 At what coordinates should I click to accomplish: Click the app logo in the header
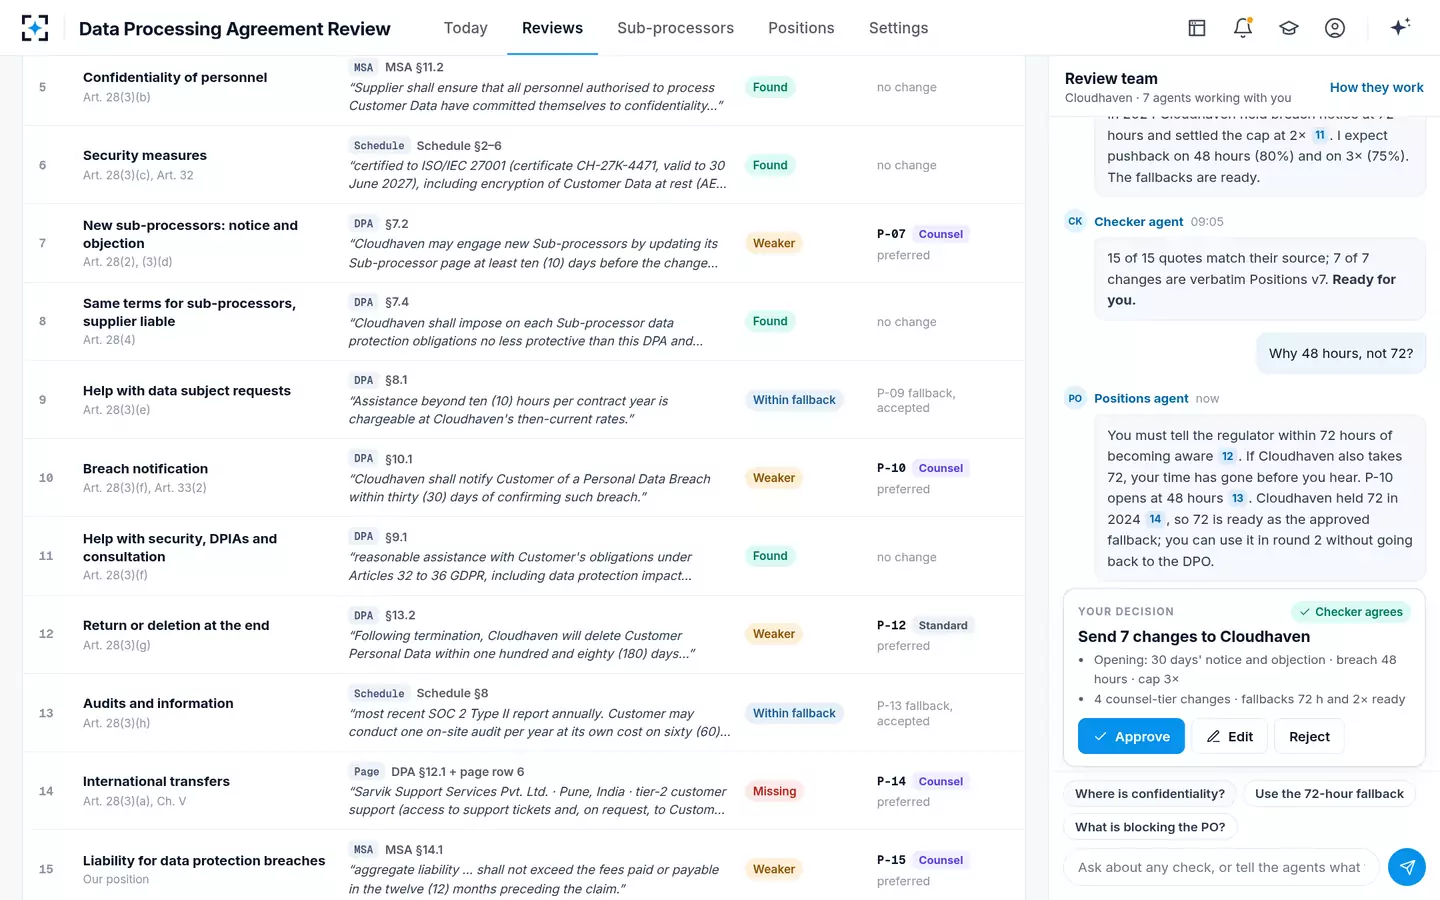point(35,28)
